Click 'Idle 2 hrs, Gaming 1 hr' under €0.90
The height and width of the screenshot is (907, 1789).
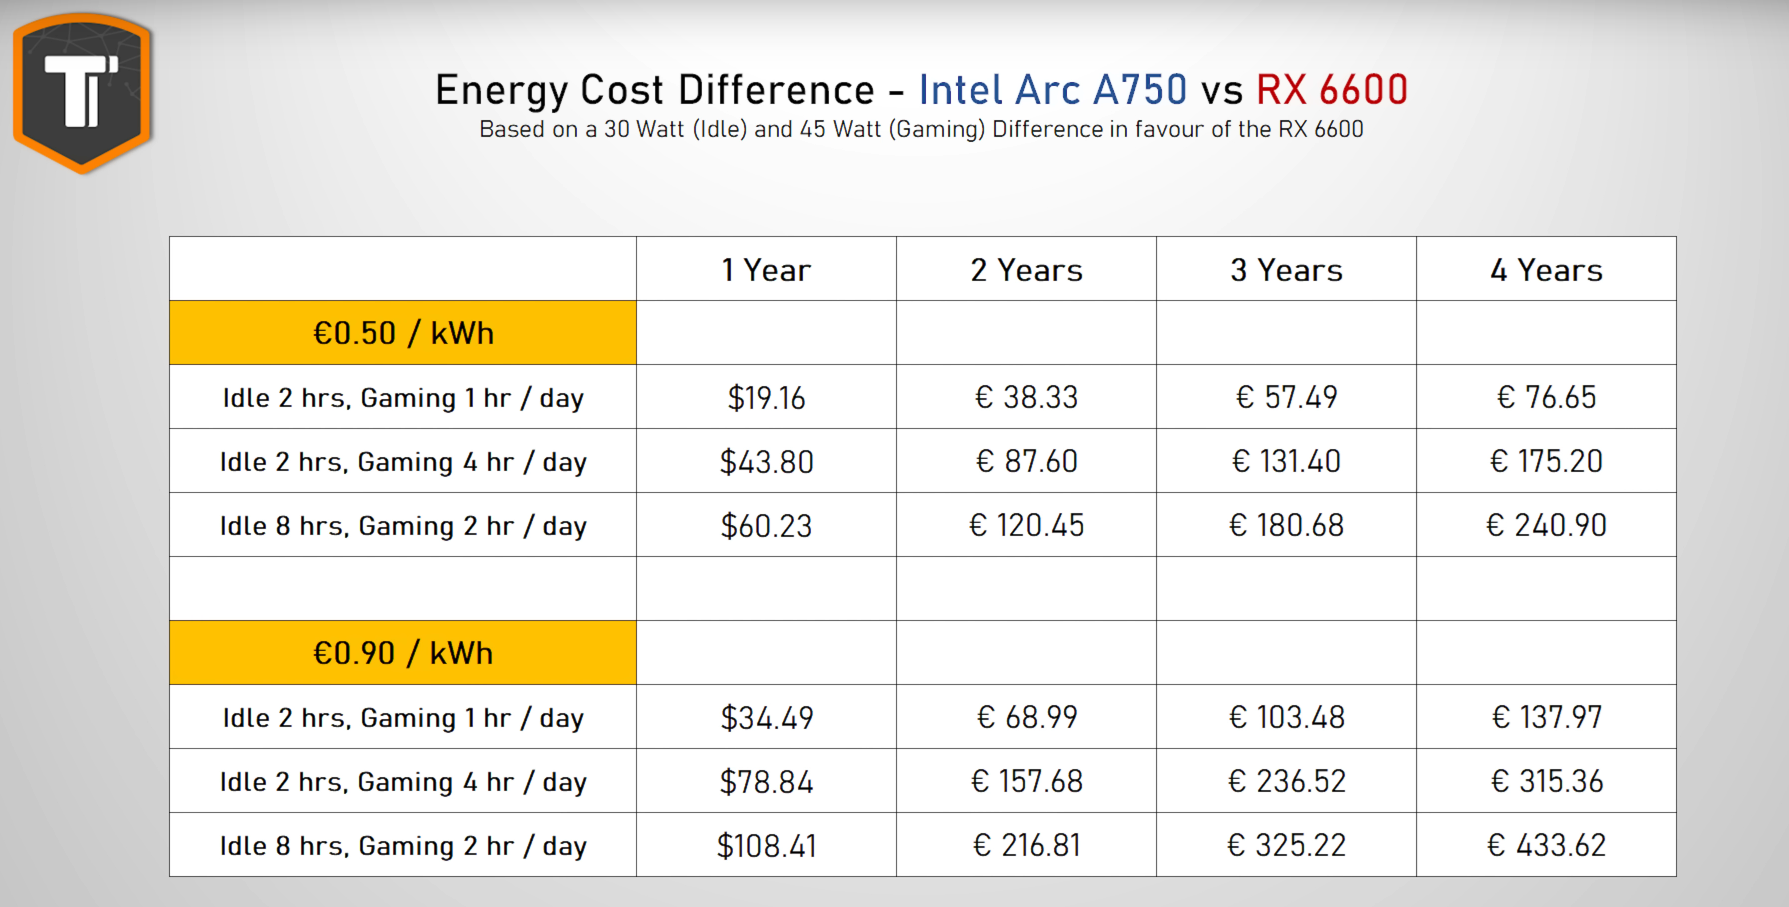pos(403,717)
